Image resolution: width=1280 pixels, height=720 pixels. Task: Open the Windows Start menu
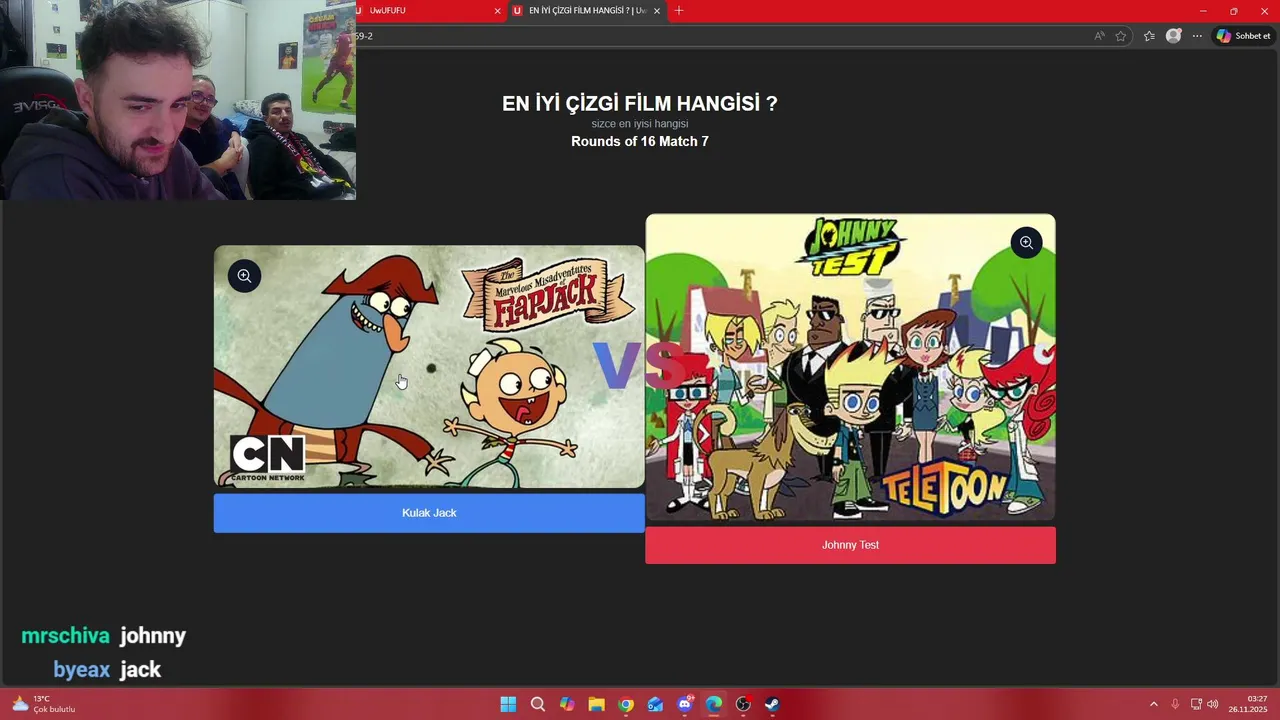508,704
